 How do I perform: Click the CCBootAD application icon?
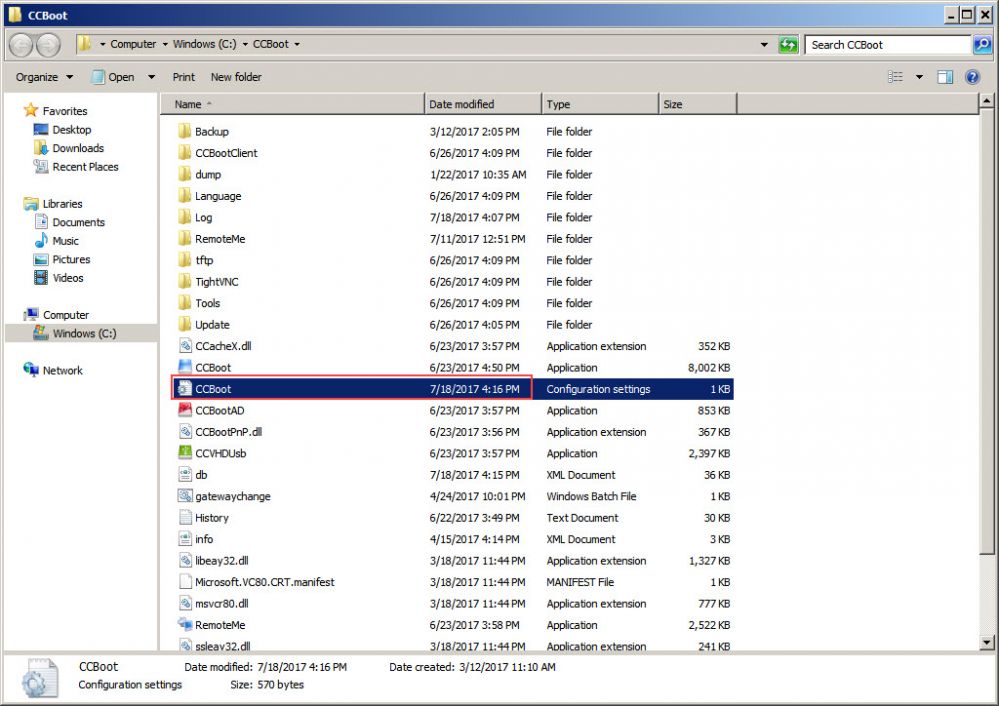pyautogui.click(x=185, y=410)
